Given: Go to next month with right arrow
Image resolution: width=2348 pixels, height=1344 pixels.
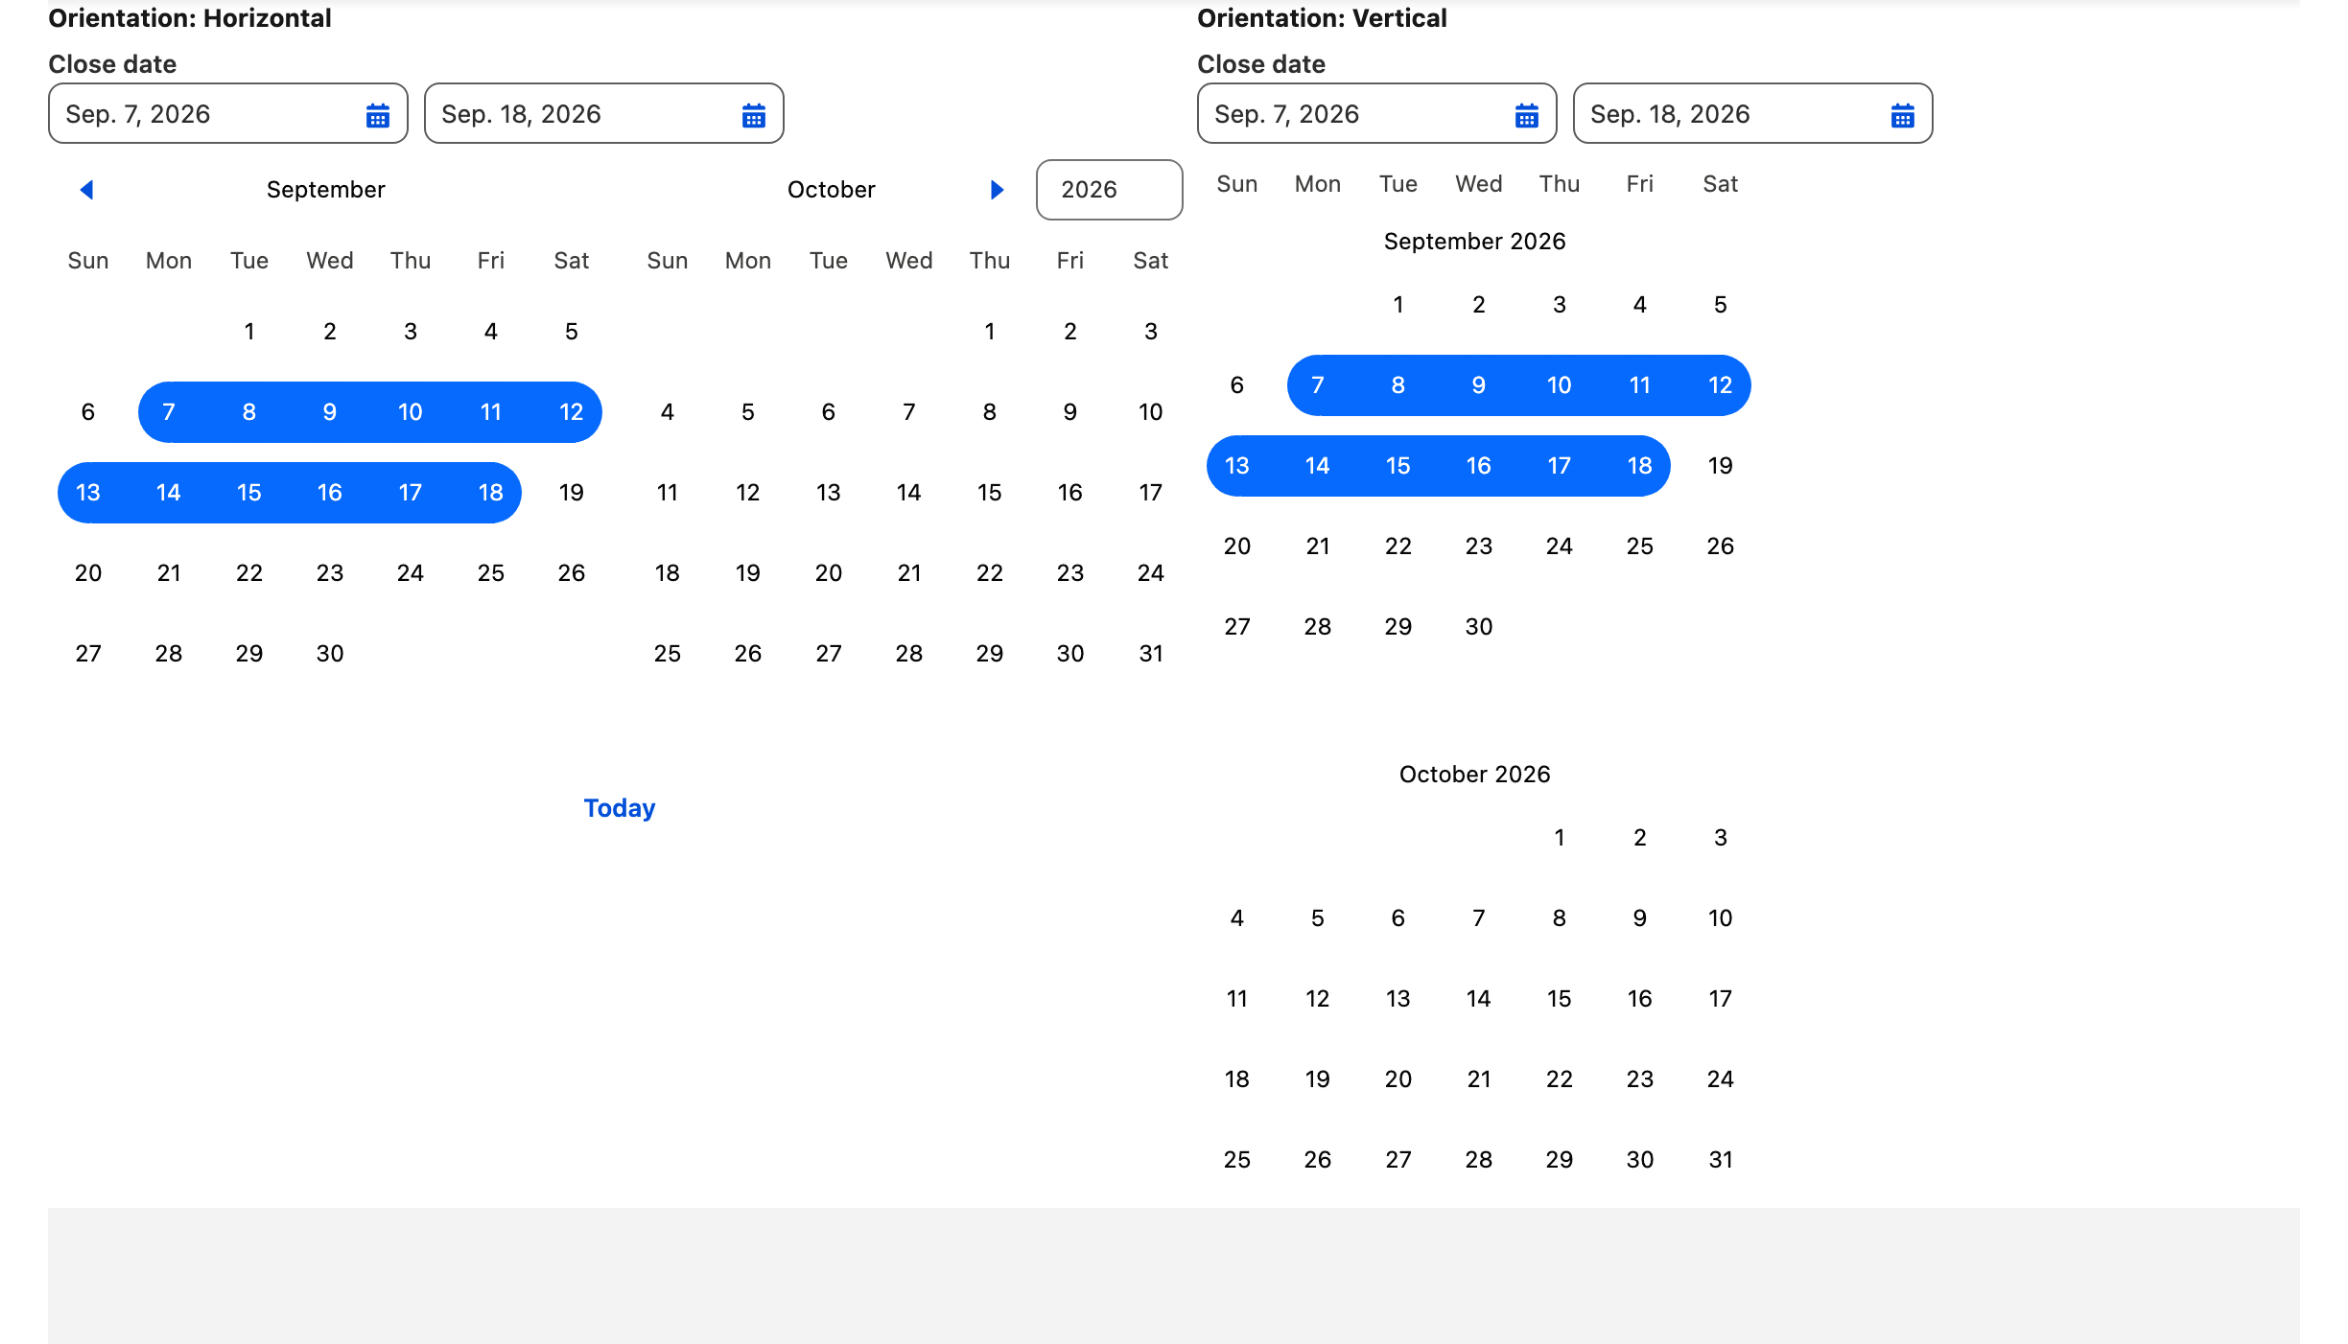Looking at the screenshot, I should [x=996, y=190].
